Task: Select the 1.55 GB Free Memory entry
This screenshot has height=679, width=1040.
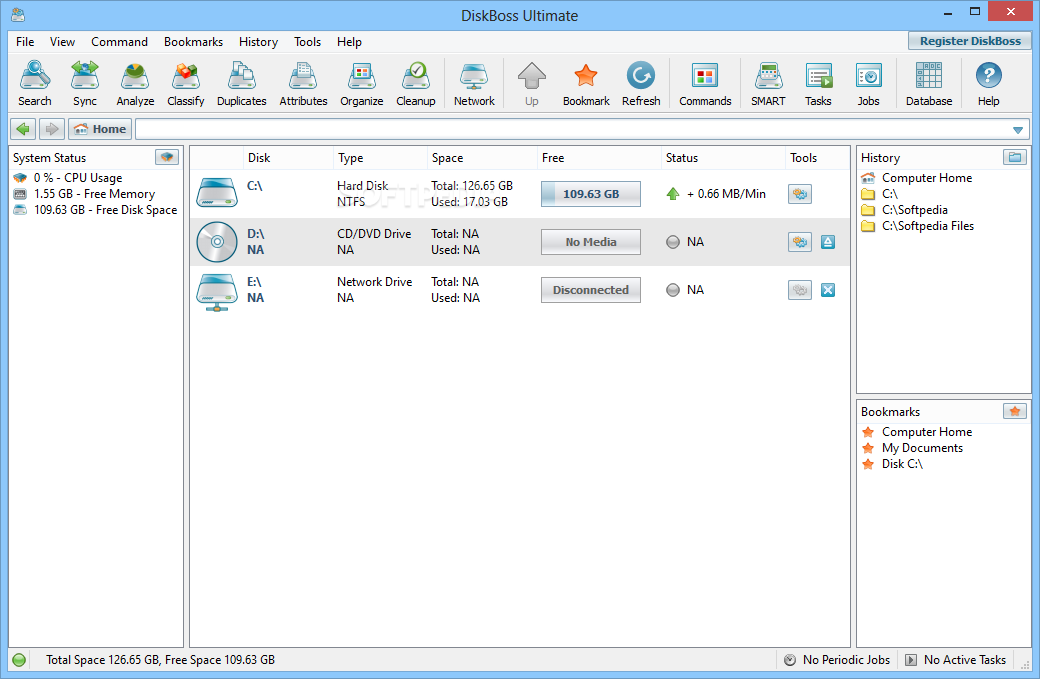Action: (94, 194)
